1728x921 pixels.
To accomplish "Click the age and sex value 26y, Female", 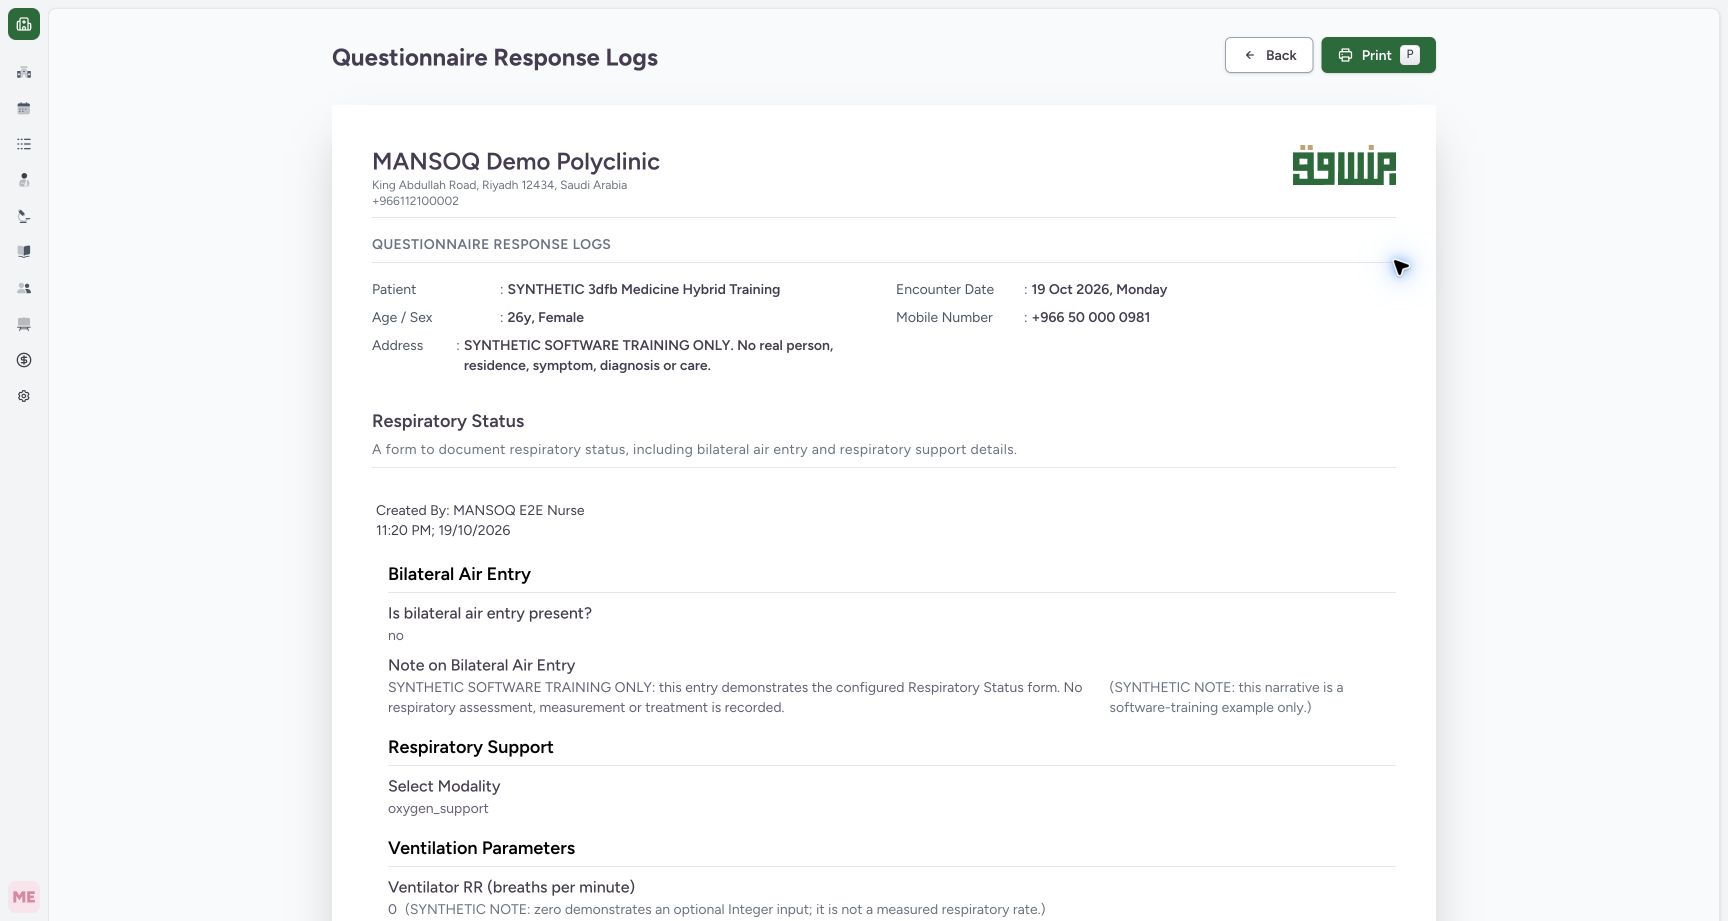I will pyautogui.click(x=545, y=317).
